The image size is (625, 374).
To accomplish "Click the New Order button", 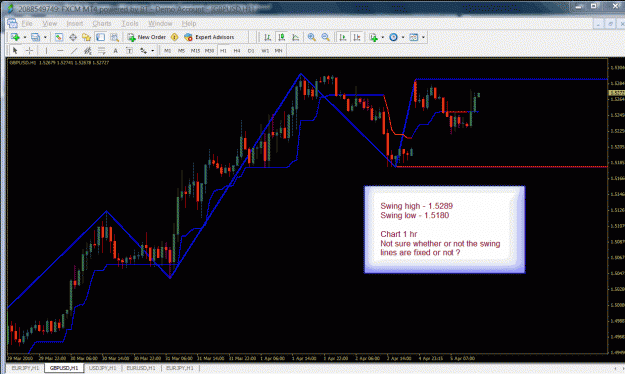I will click(x=146, y=37).
